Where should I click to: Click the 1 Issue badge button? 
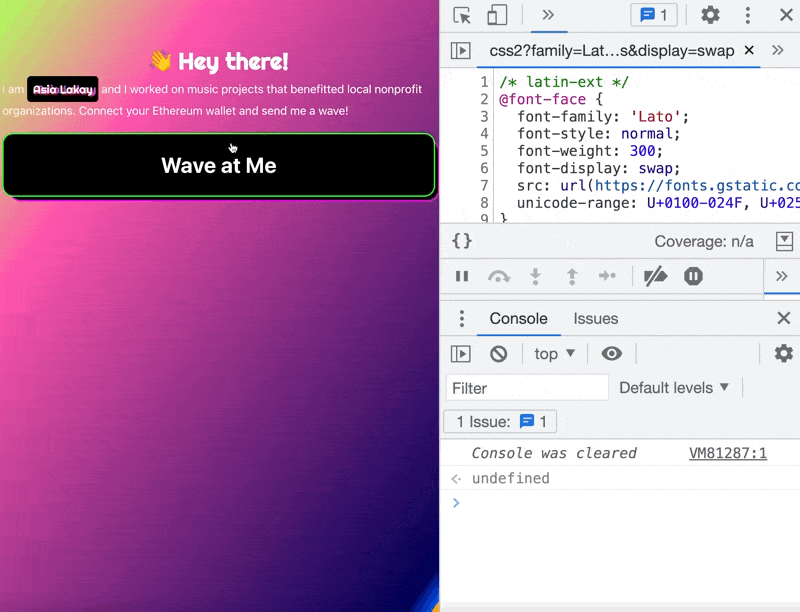click(500, 422)
